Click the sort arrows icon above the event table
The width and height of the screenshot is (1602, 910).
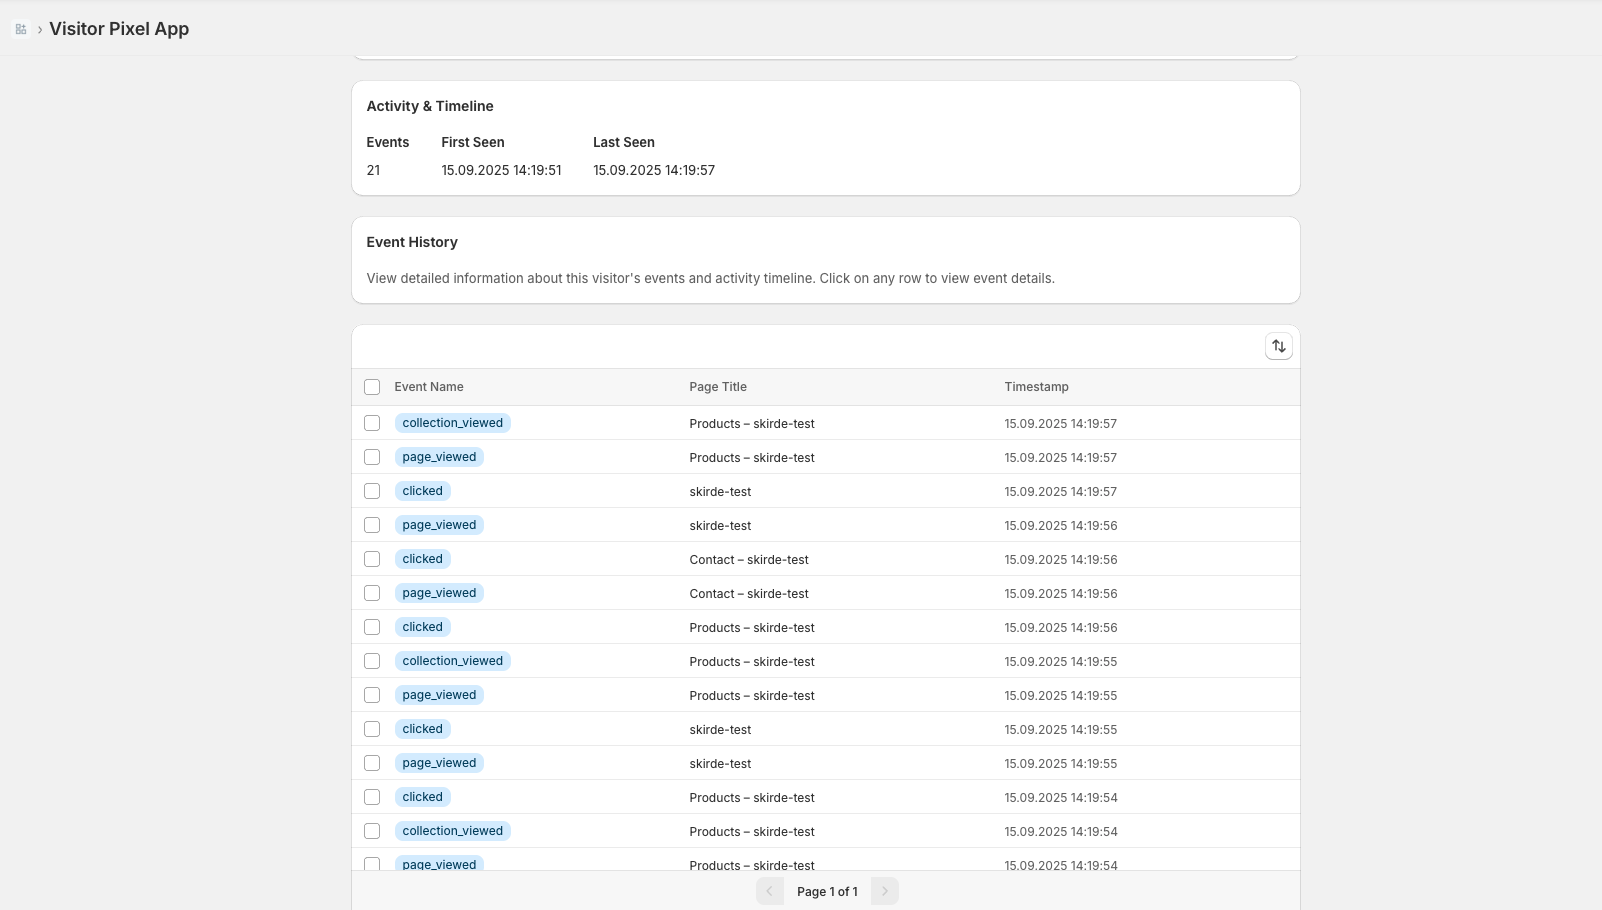point(1279,346)
